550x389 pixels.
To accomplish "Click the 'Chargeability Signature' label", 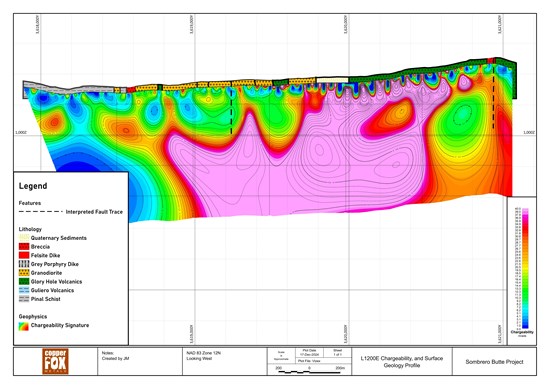I will pyautogui.click(x=60, y=325).
